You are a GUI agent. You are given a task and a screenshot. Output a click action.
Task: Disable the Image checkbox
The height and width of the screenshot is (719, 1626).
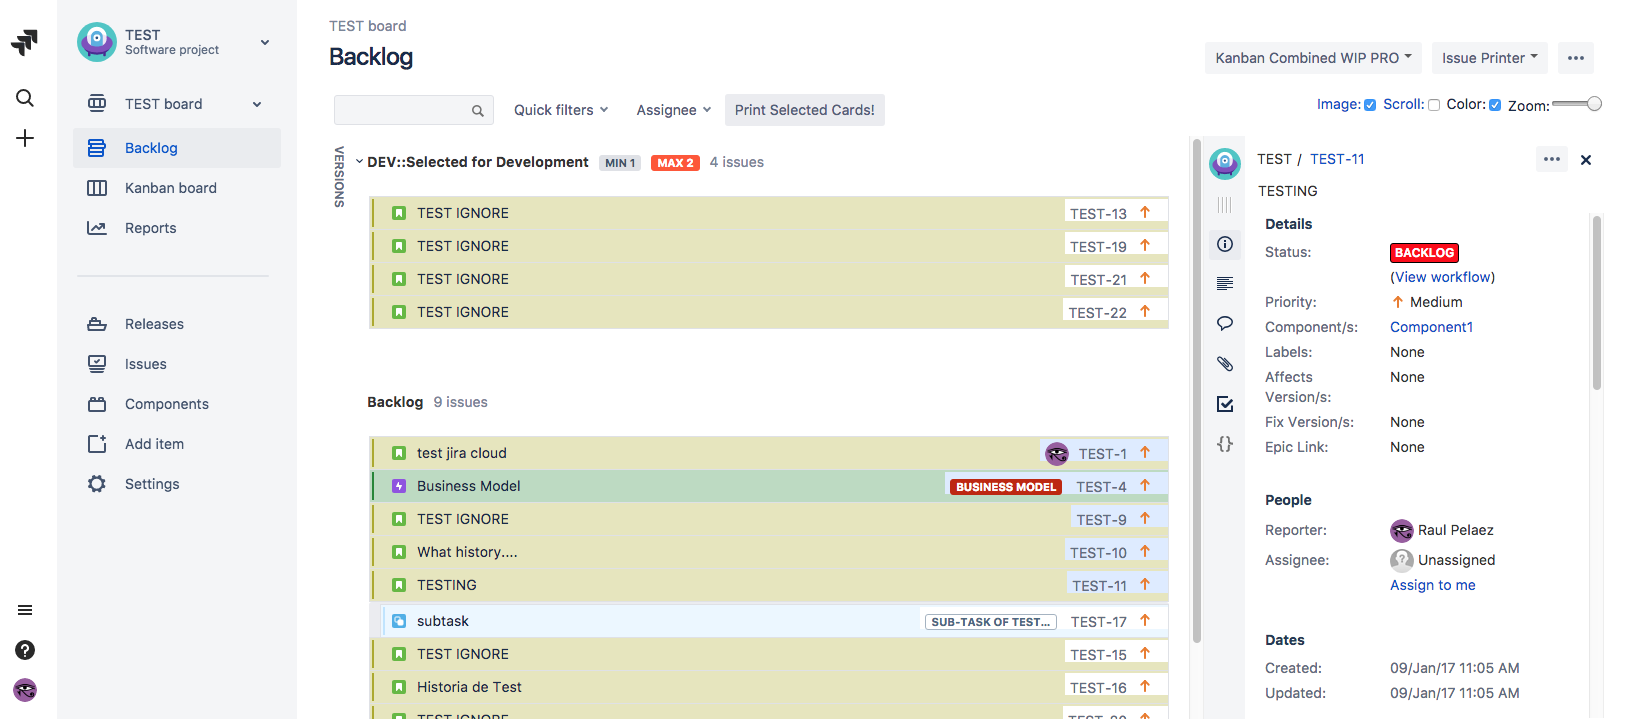(x=1370, y=105)
